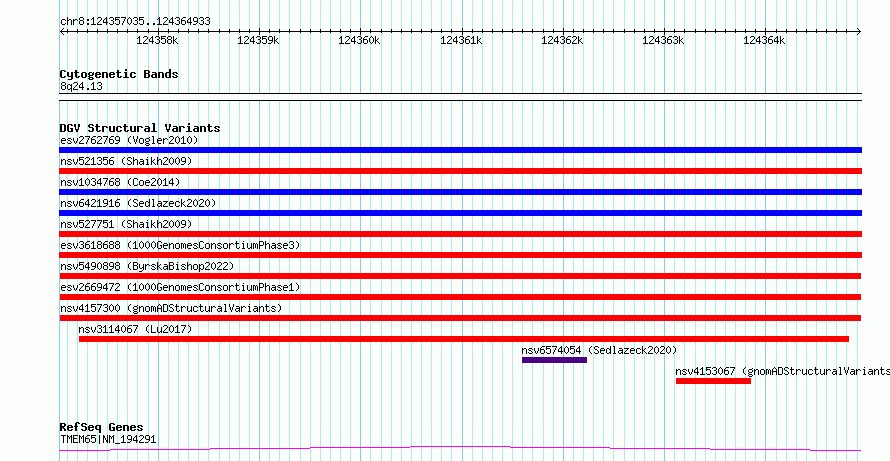
Task: Click the esv3618688 label text
Action: tap(180, 245)
